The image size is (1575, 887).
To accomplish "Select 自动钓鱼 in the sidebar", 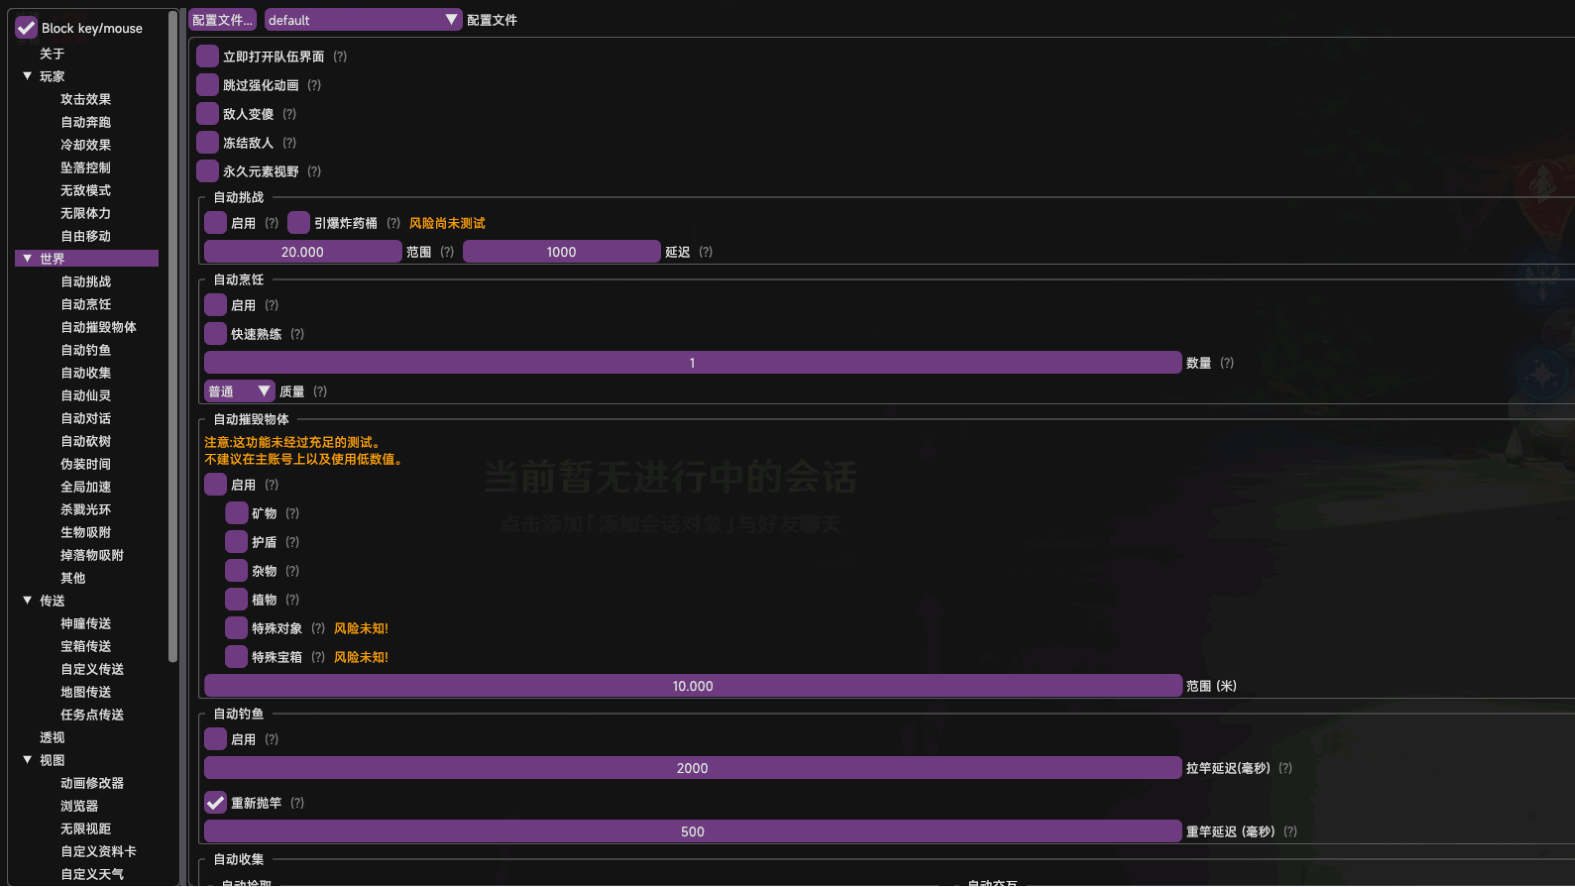I will tap(86, 350).
